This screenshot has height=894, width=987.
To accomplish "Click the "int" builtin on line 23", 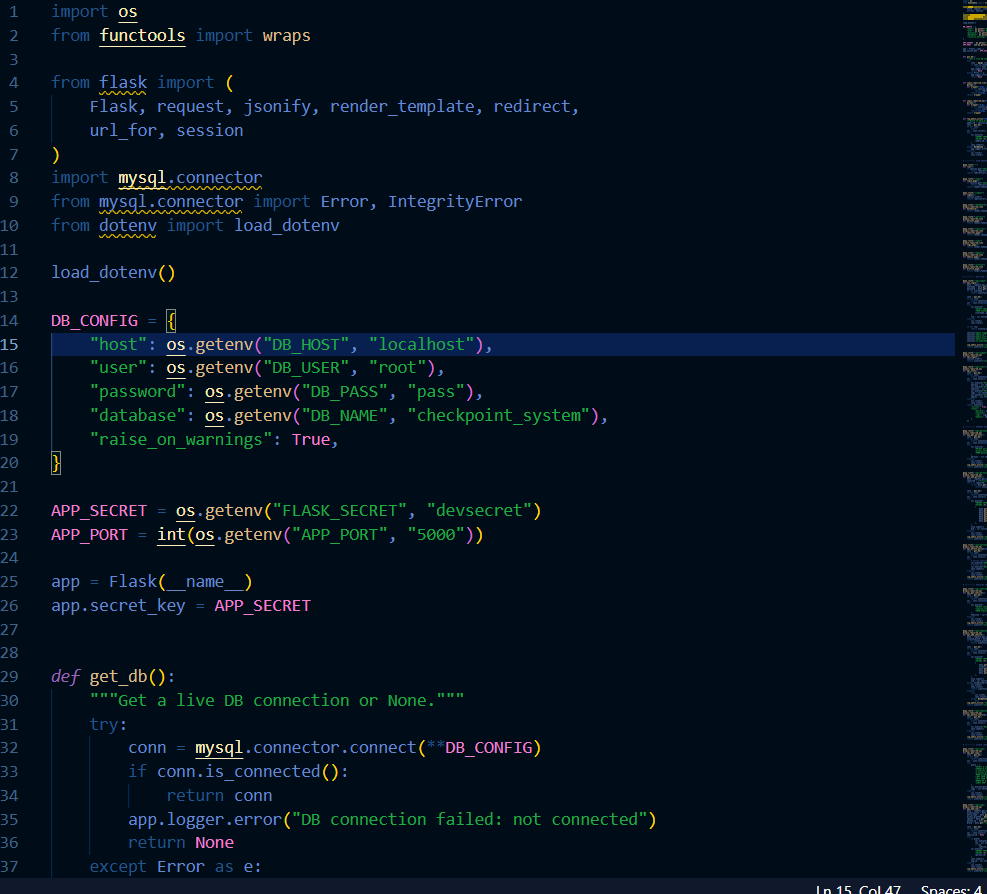I will point(171,535).
